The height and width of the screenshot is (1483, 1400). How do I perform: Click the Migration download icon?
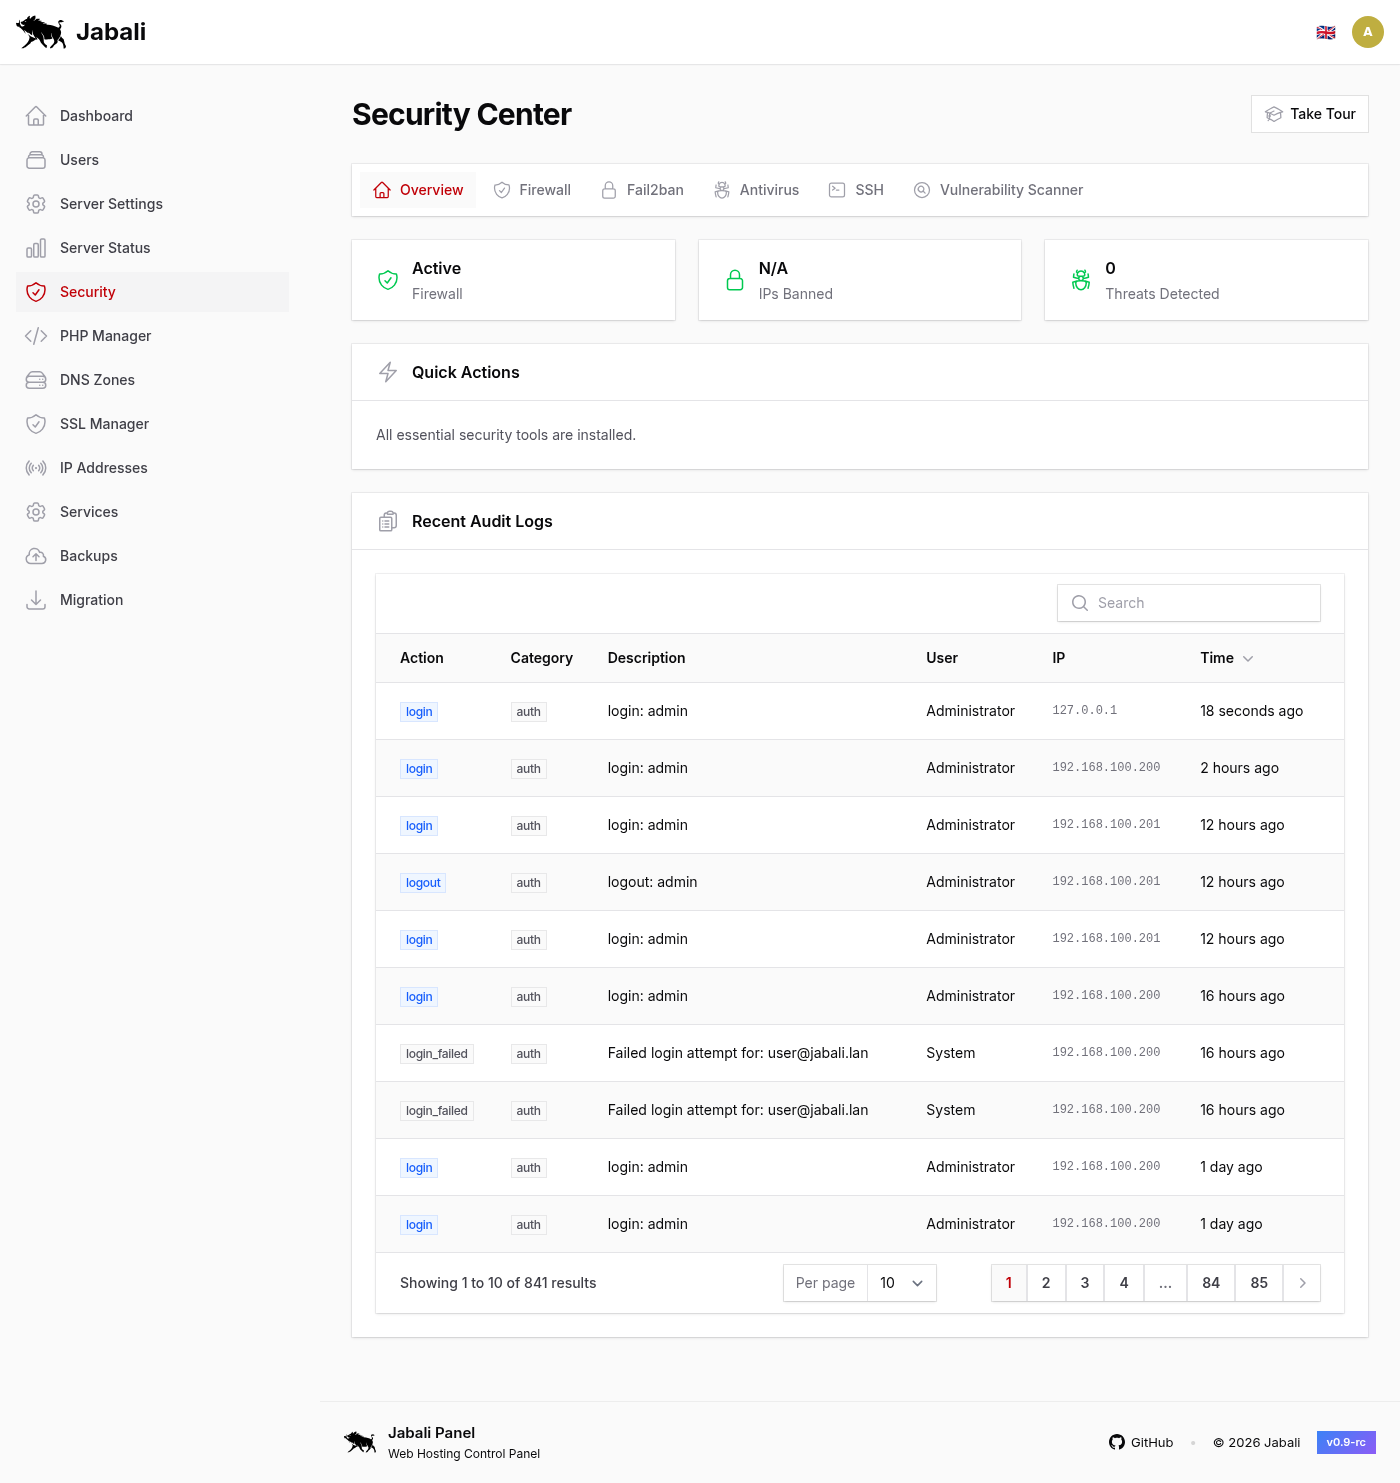coord(36,599)
